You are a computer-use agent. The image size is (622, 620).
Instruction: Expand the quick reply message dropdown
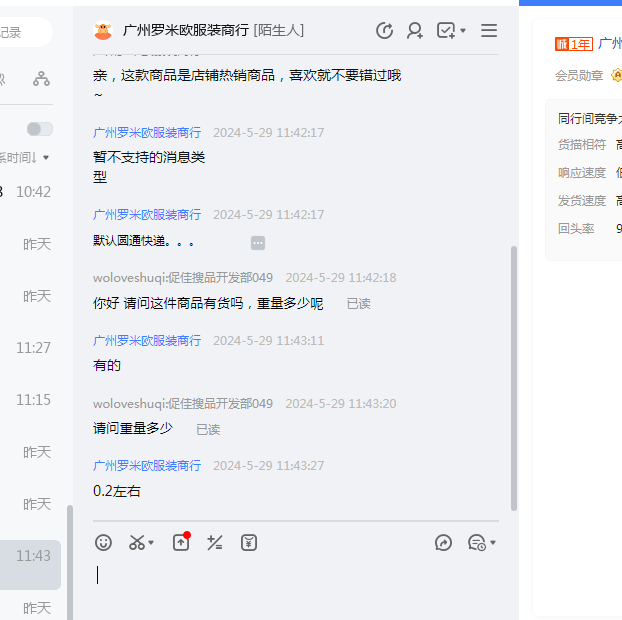pyautogui.click(x=492, y=544)
